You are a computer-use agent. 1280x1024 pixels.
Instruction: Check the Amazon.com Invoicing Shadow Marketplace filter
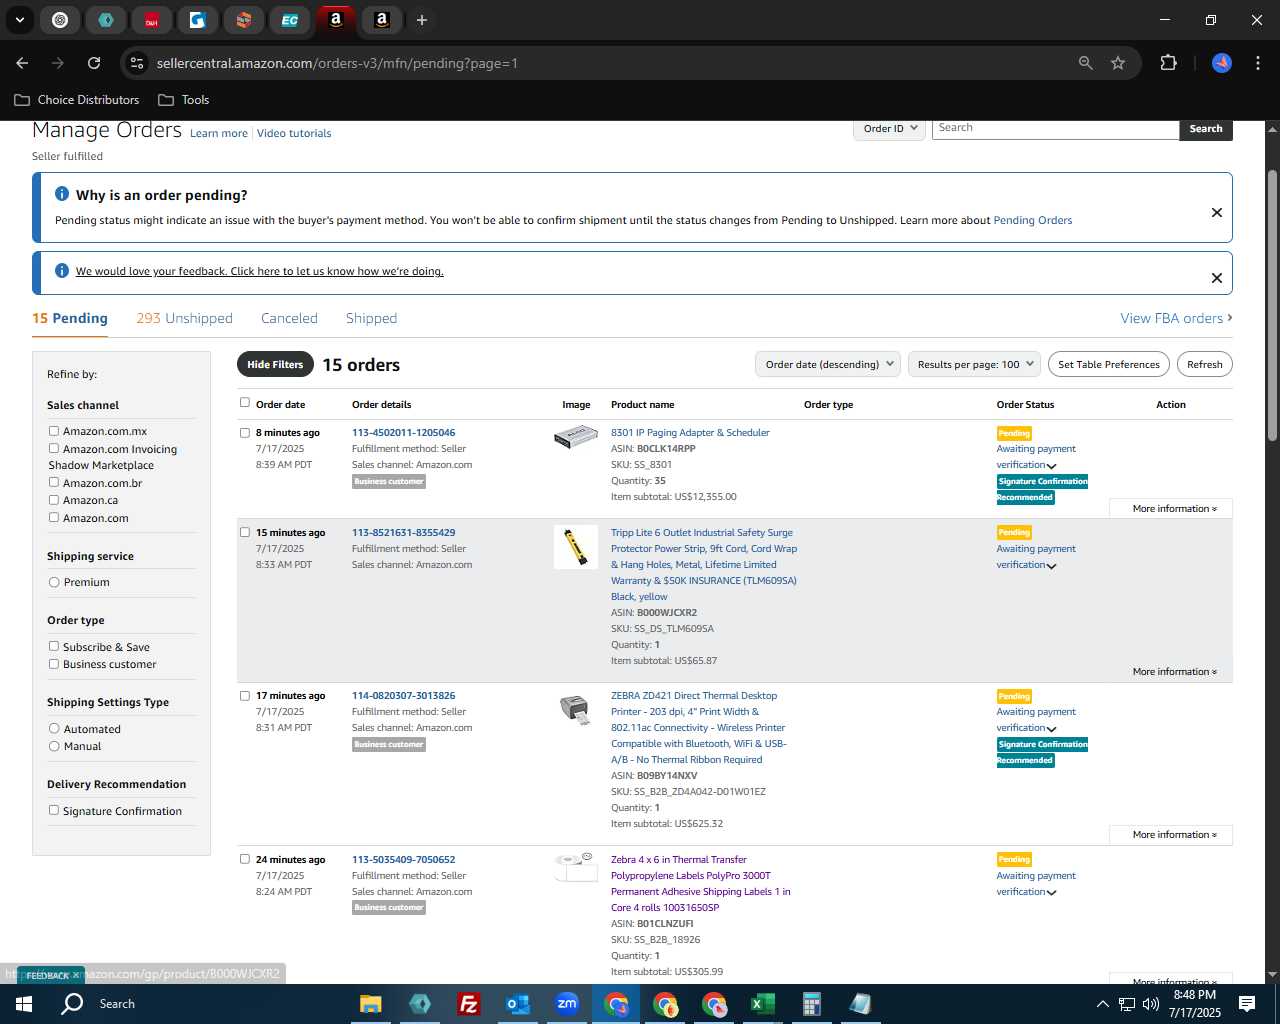(54, 449)
